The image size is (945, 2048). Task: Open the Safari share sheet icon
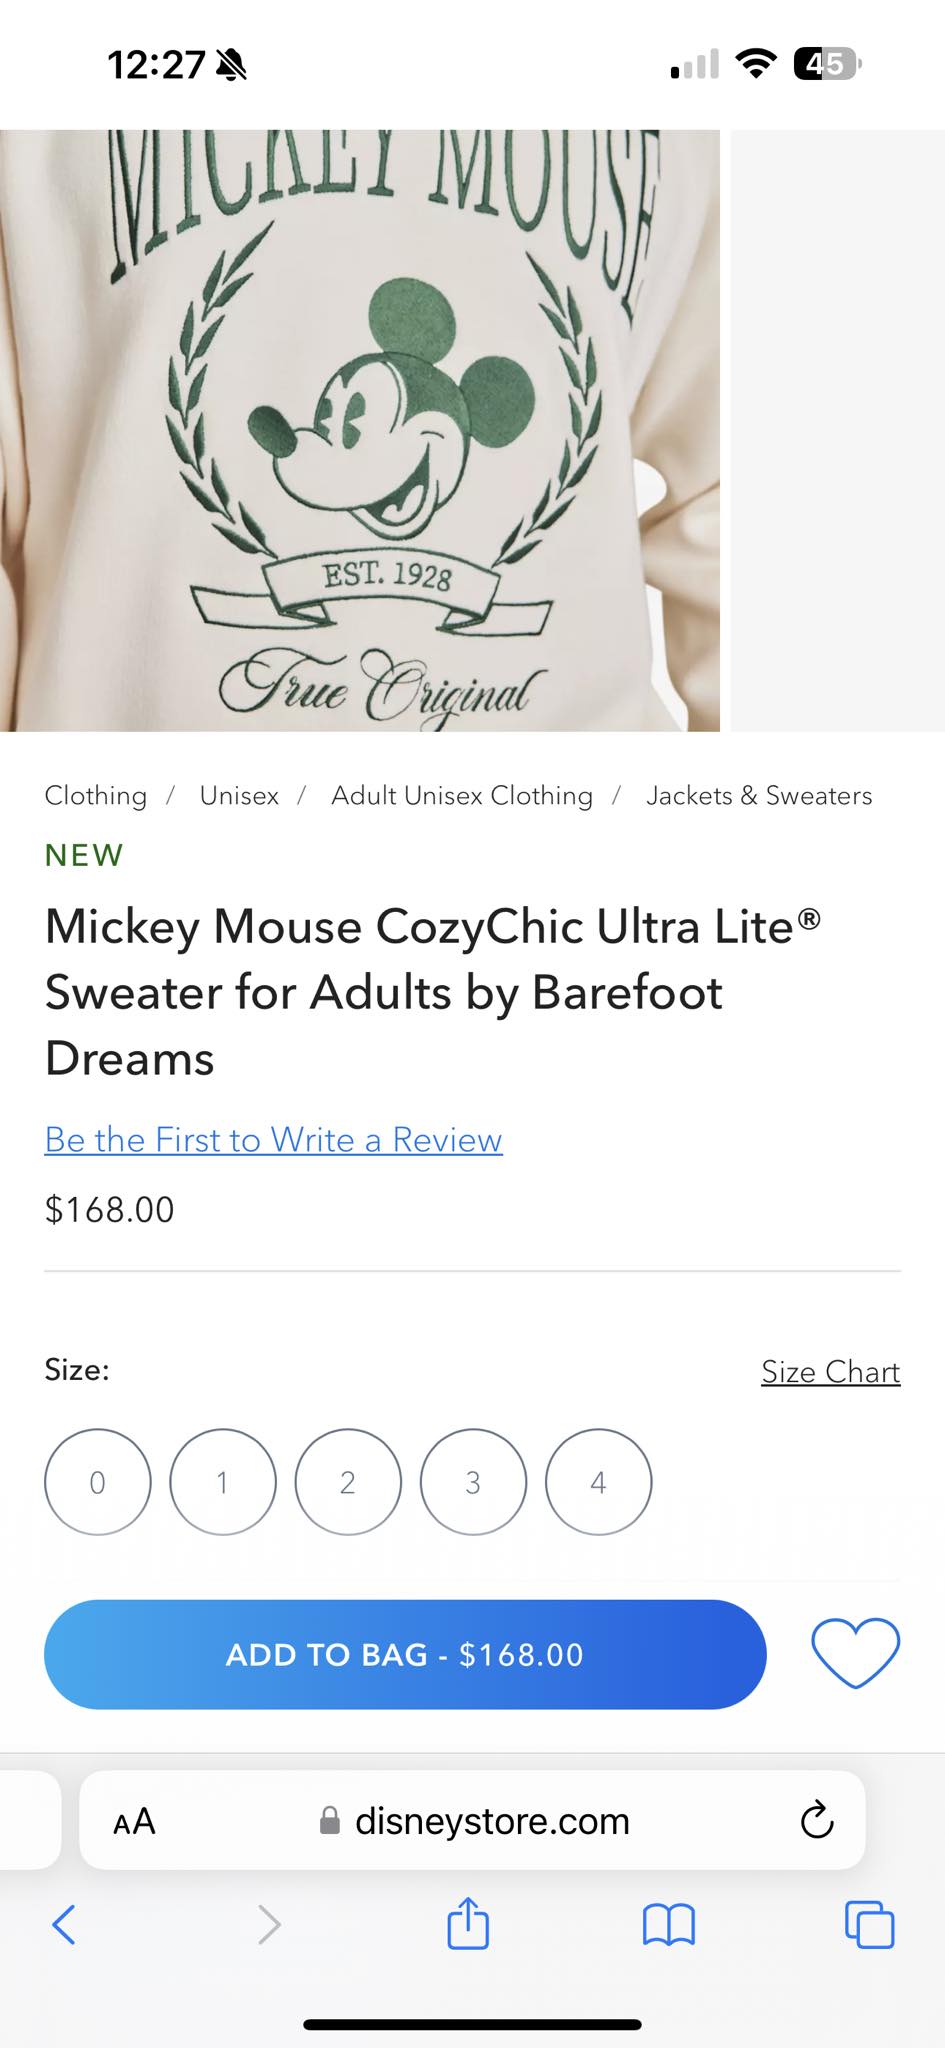pyautogui.click(x=468, y=1923)
